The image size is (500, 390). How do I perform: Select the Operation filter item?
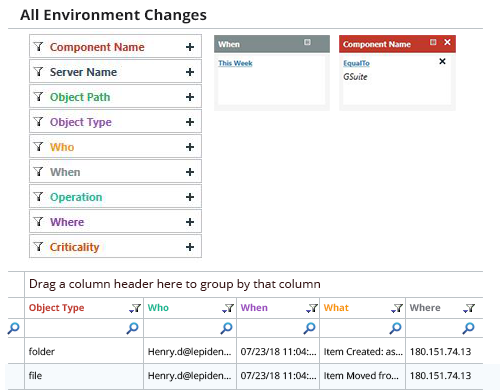[115, 197]
